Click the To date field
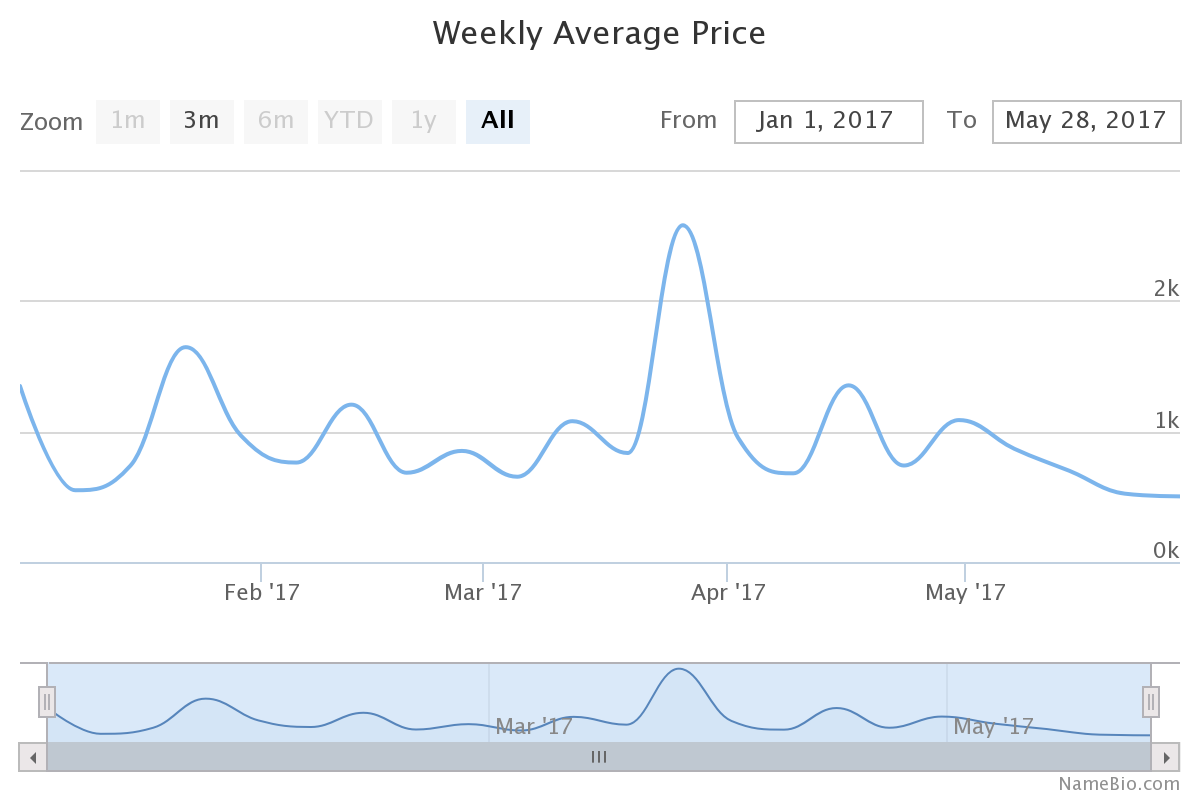 1085,122
